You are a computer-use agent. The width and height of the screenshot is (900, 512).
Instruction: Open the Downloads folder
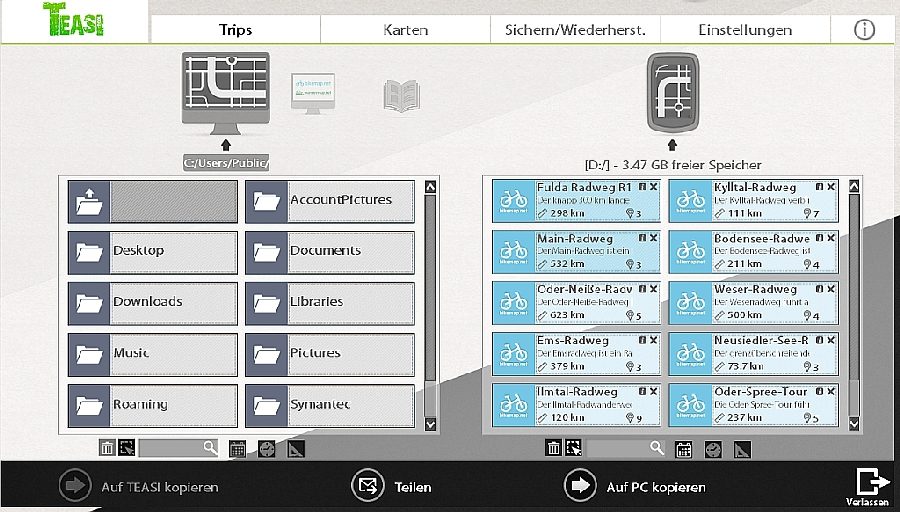tap(152, 304)
